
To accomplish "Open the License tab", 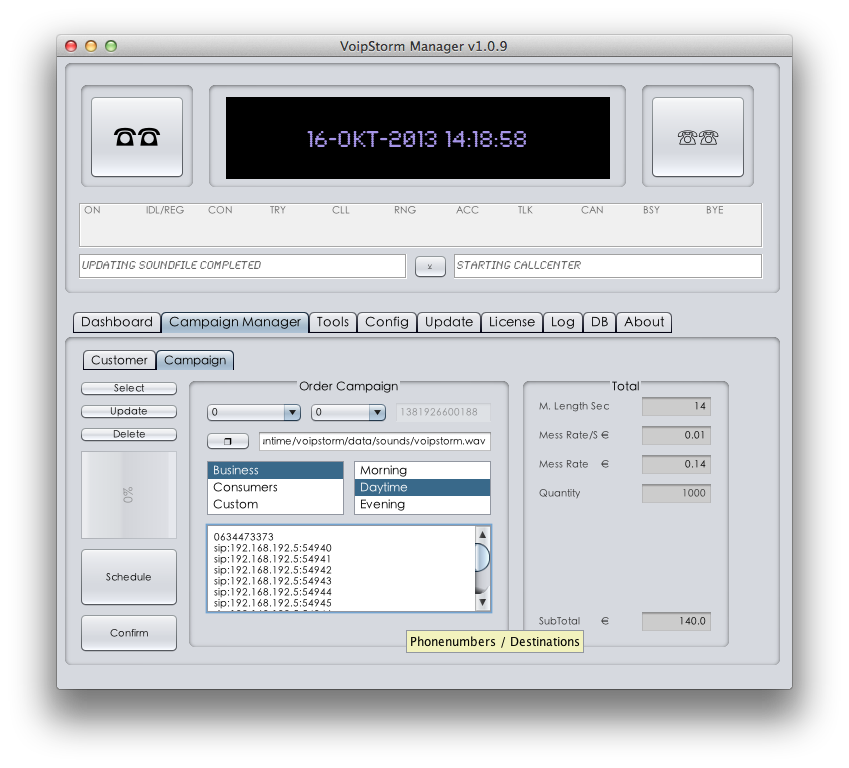I will tap(511, 322).
